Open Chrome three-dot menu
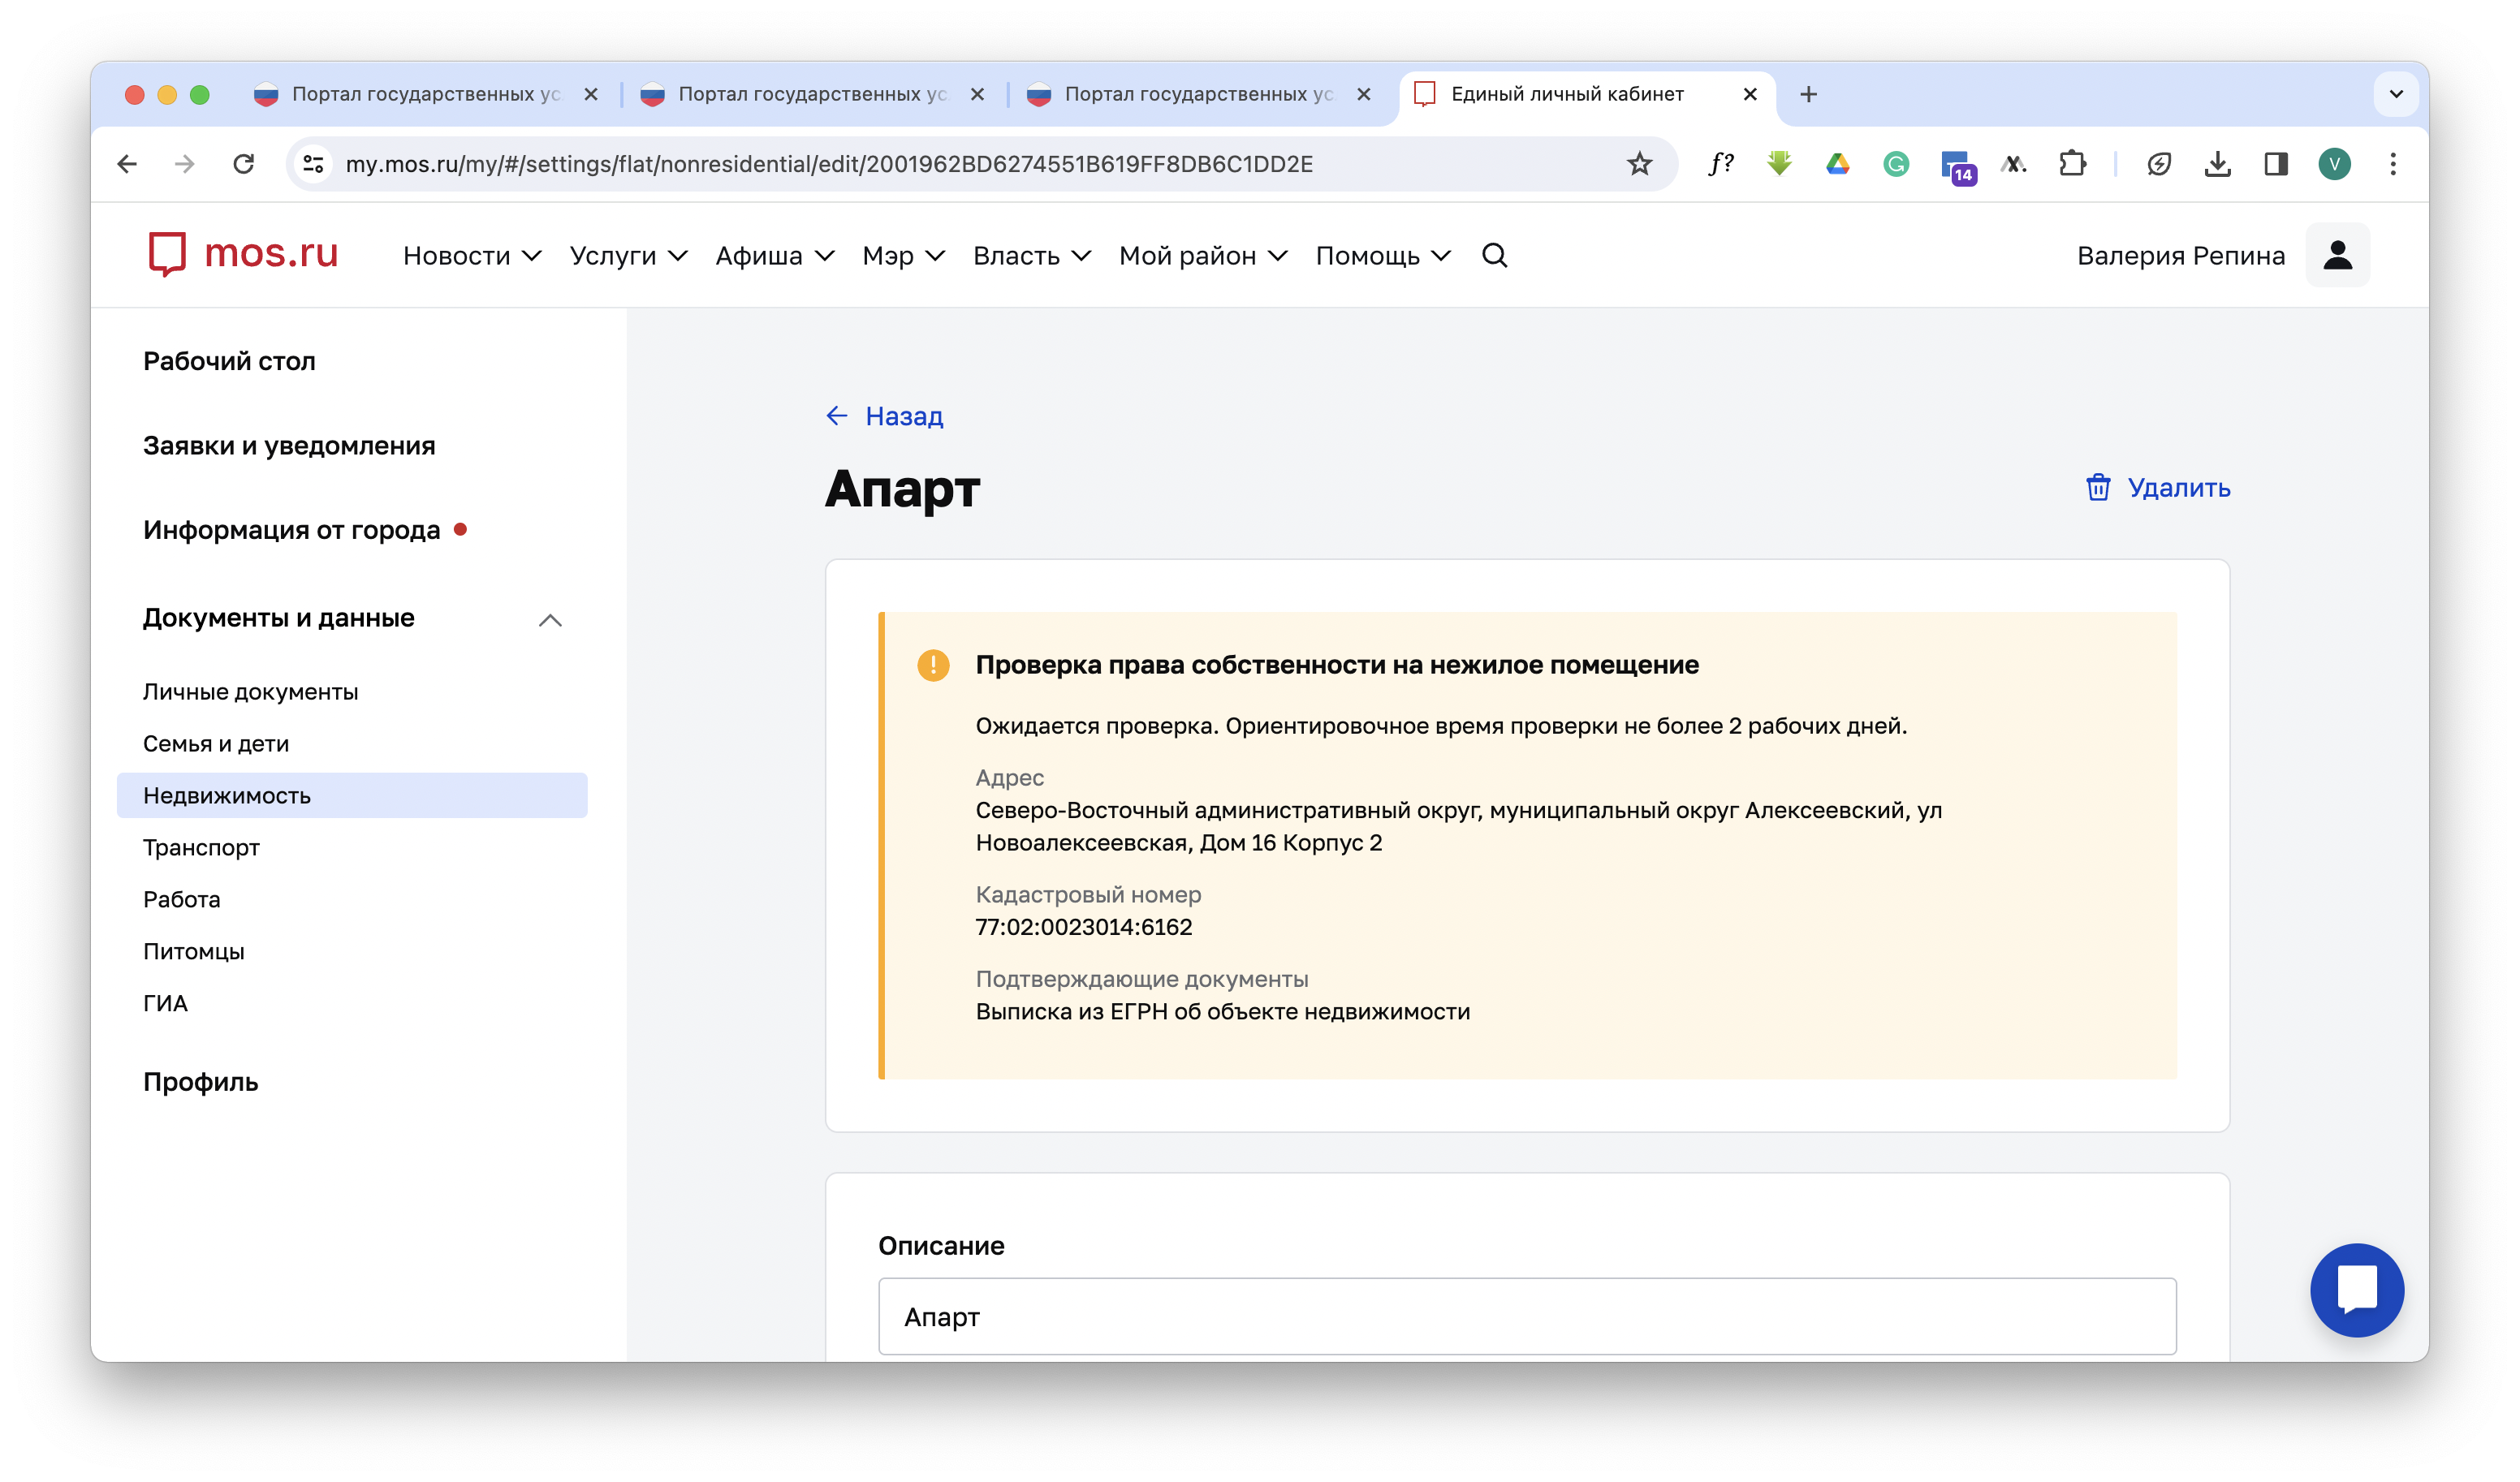The height and width of the screenshot is (1482, 2520). (2393, 164)
